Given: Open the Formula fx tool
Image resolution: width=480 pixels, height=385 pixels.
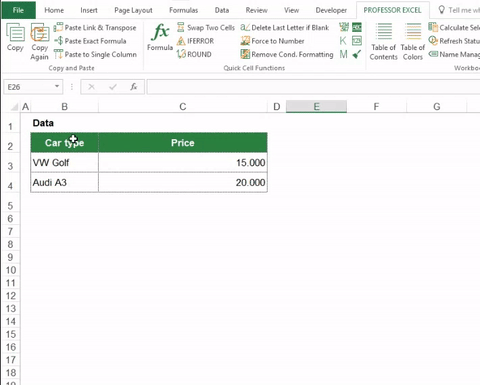Looking at the screenshot, I should [x=160, y=37].
